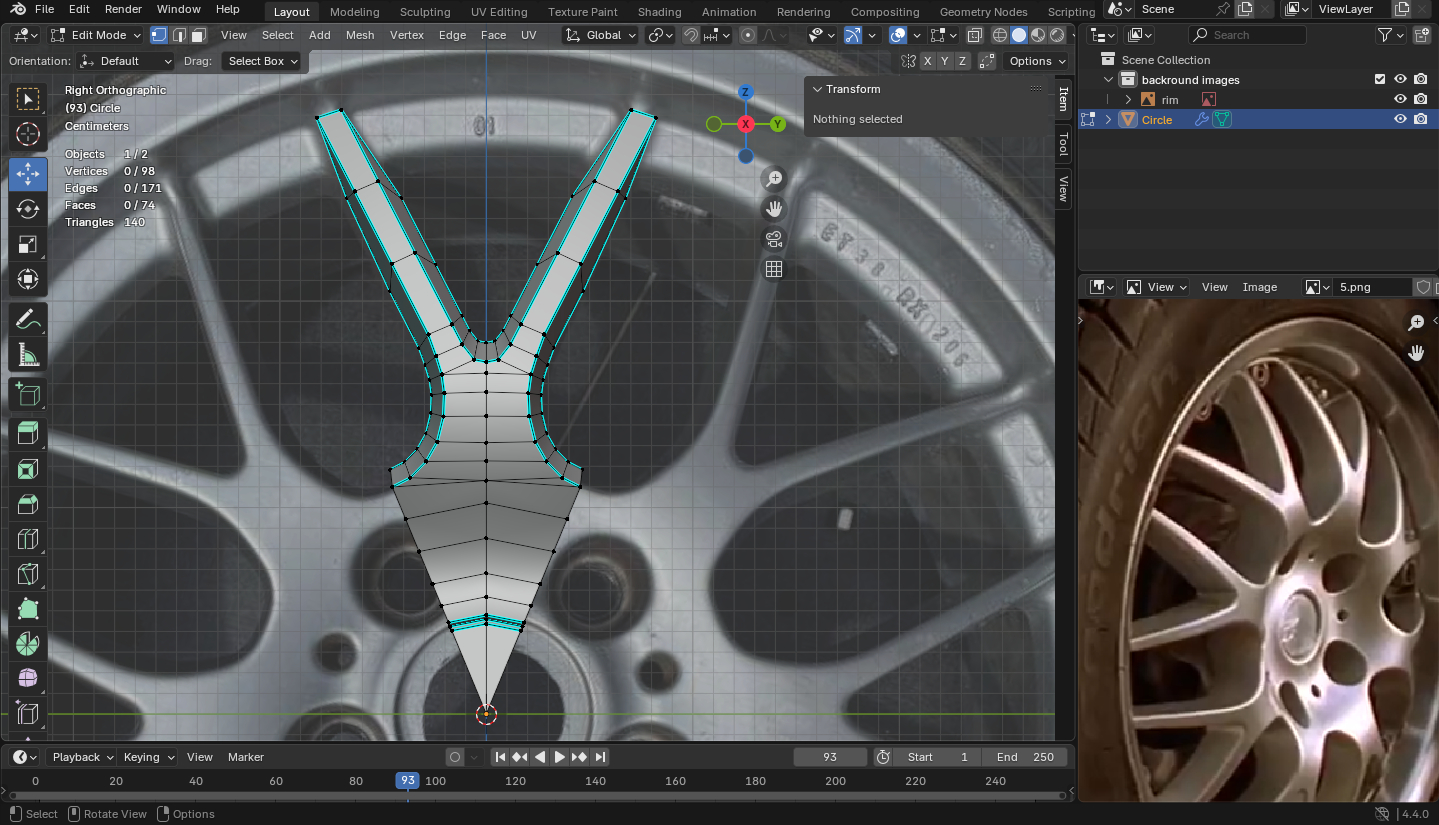Image resolution: width=1439 pixels, height=825 pixels.
Task: Select the Knife tool
Action: tap(28, 574)
